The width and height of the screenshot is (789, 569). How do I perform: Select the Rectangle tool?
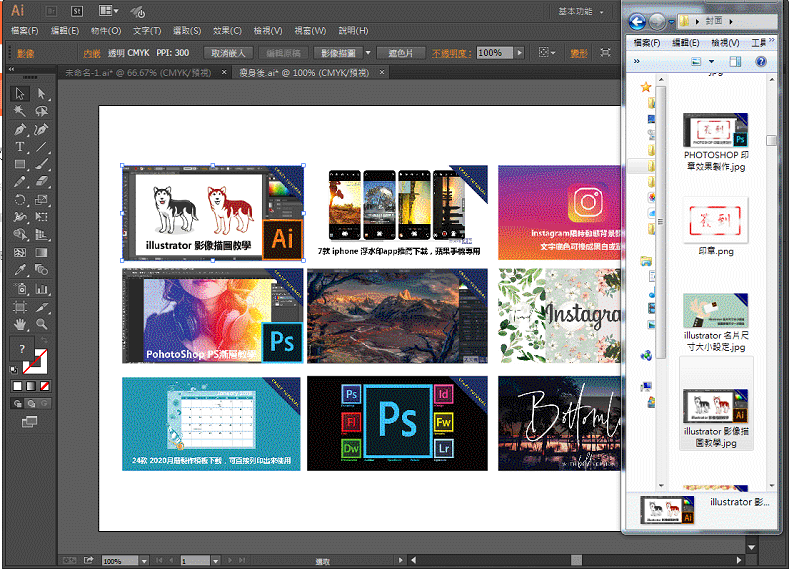(x=20, y=164)
